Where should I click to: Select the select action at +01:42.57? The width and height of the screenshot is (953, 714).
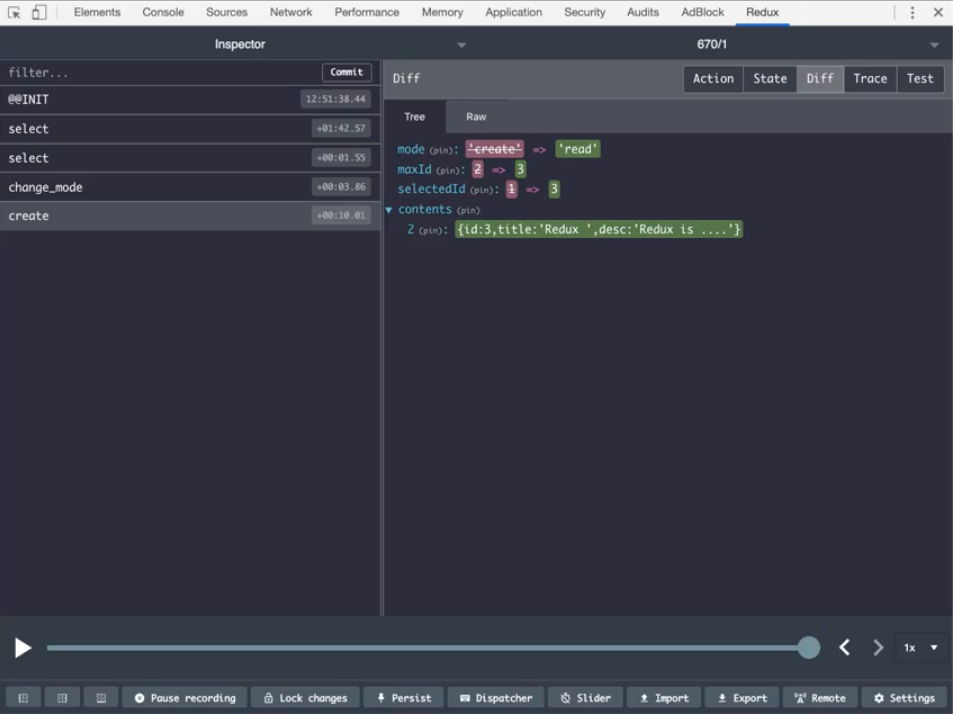[x=190, y=128]
